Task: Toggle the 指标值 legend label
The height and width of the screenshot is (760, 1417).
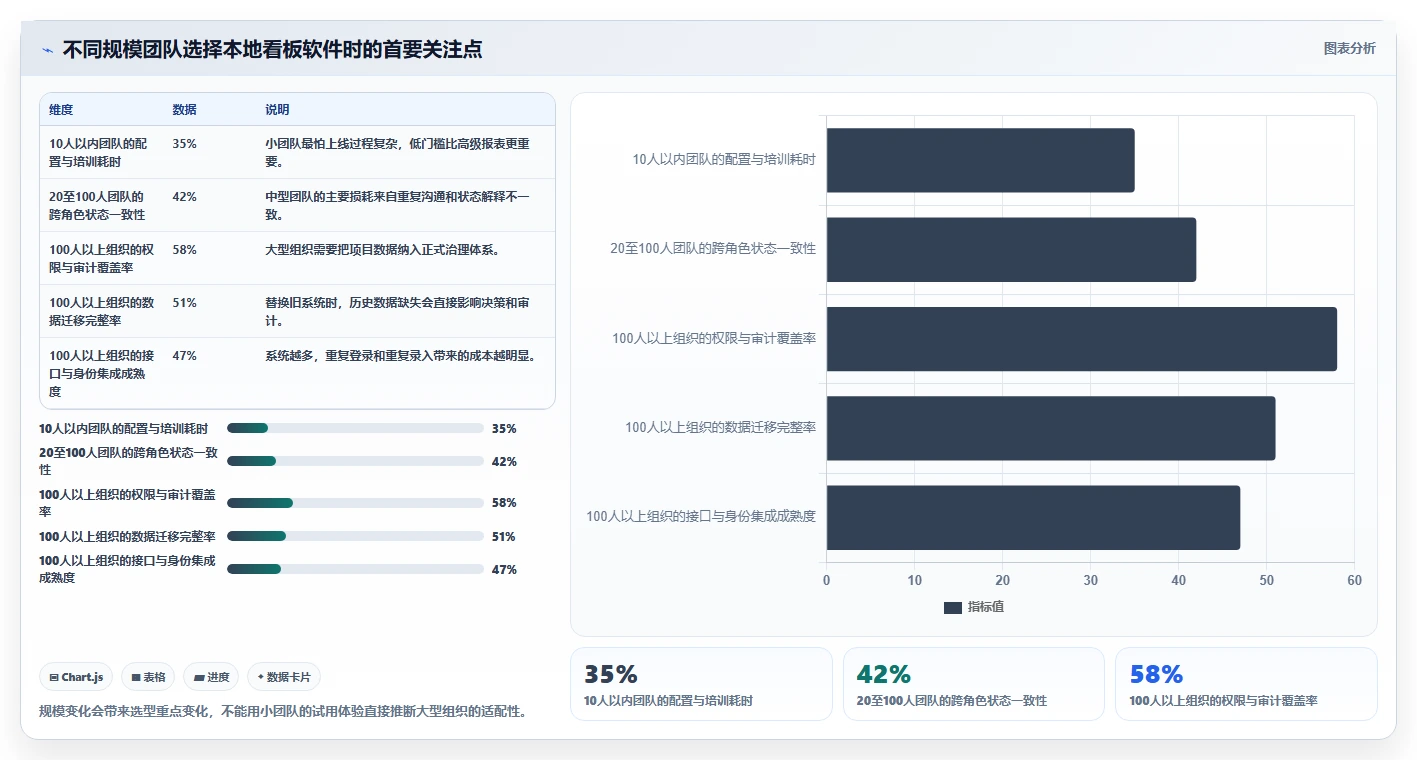Action: [985, 607]
